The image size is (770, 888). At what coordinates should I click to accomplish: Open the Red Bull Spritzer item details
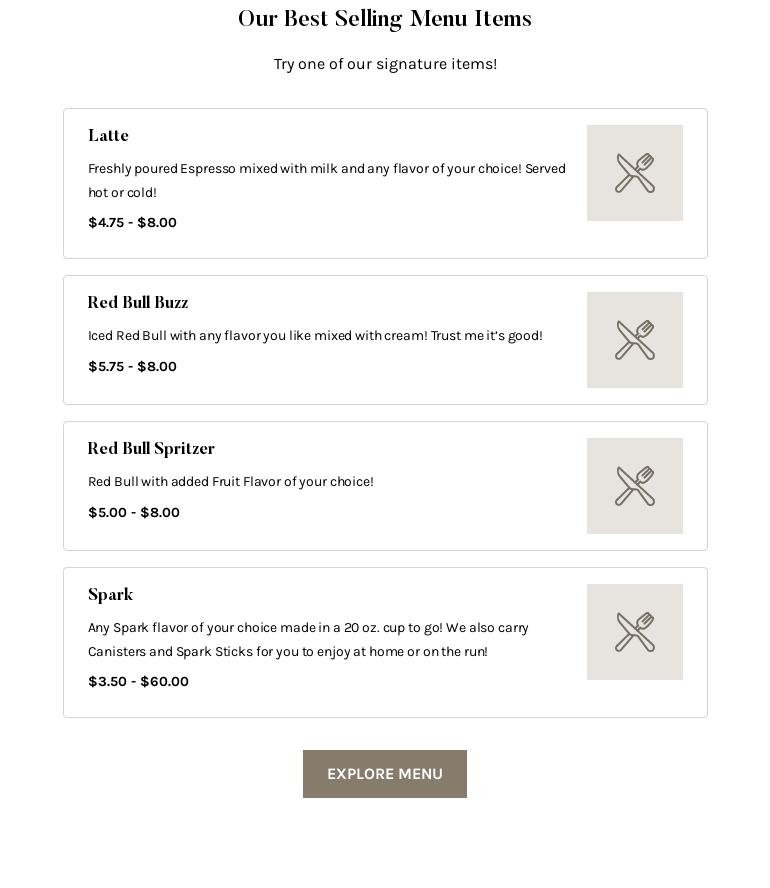coord(151,449)
